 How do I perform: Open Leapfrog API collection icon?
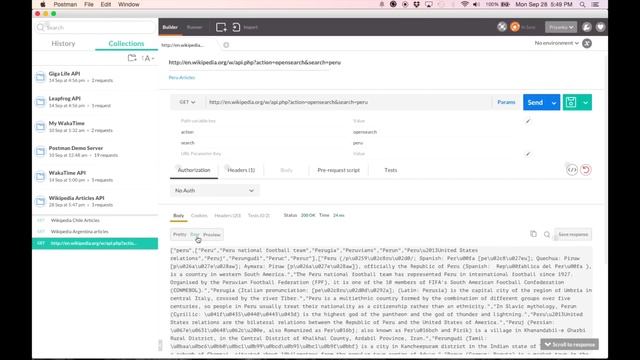click(x=40, y=102)
